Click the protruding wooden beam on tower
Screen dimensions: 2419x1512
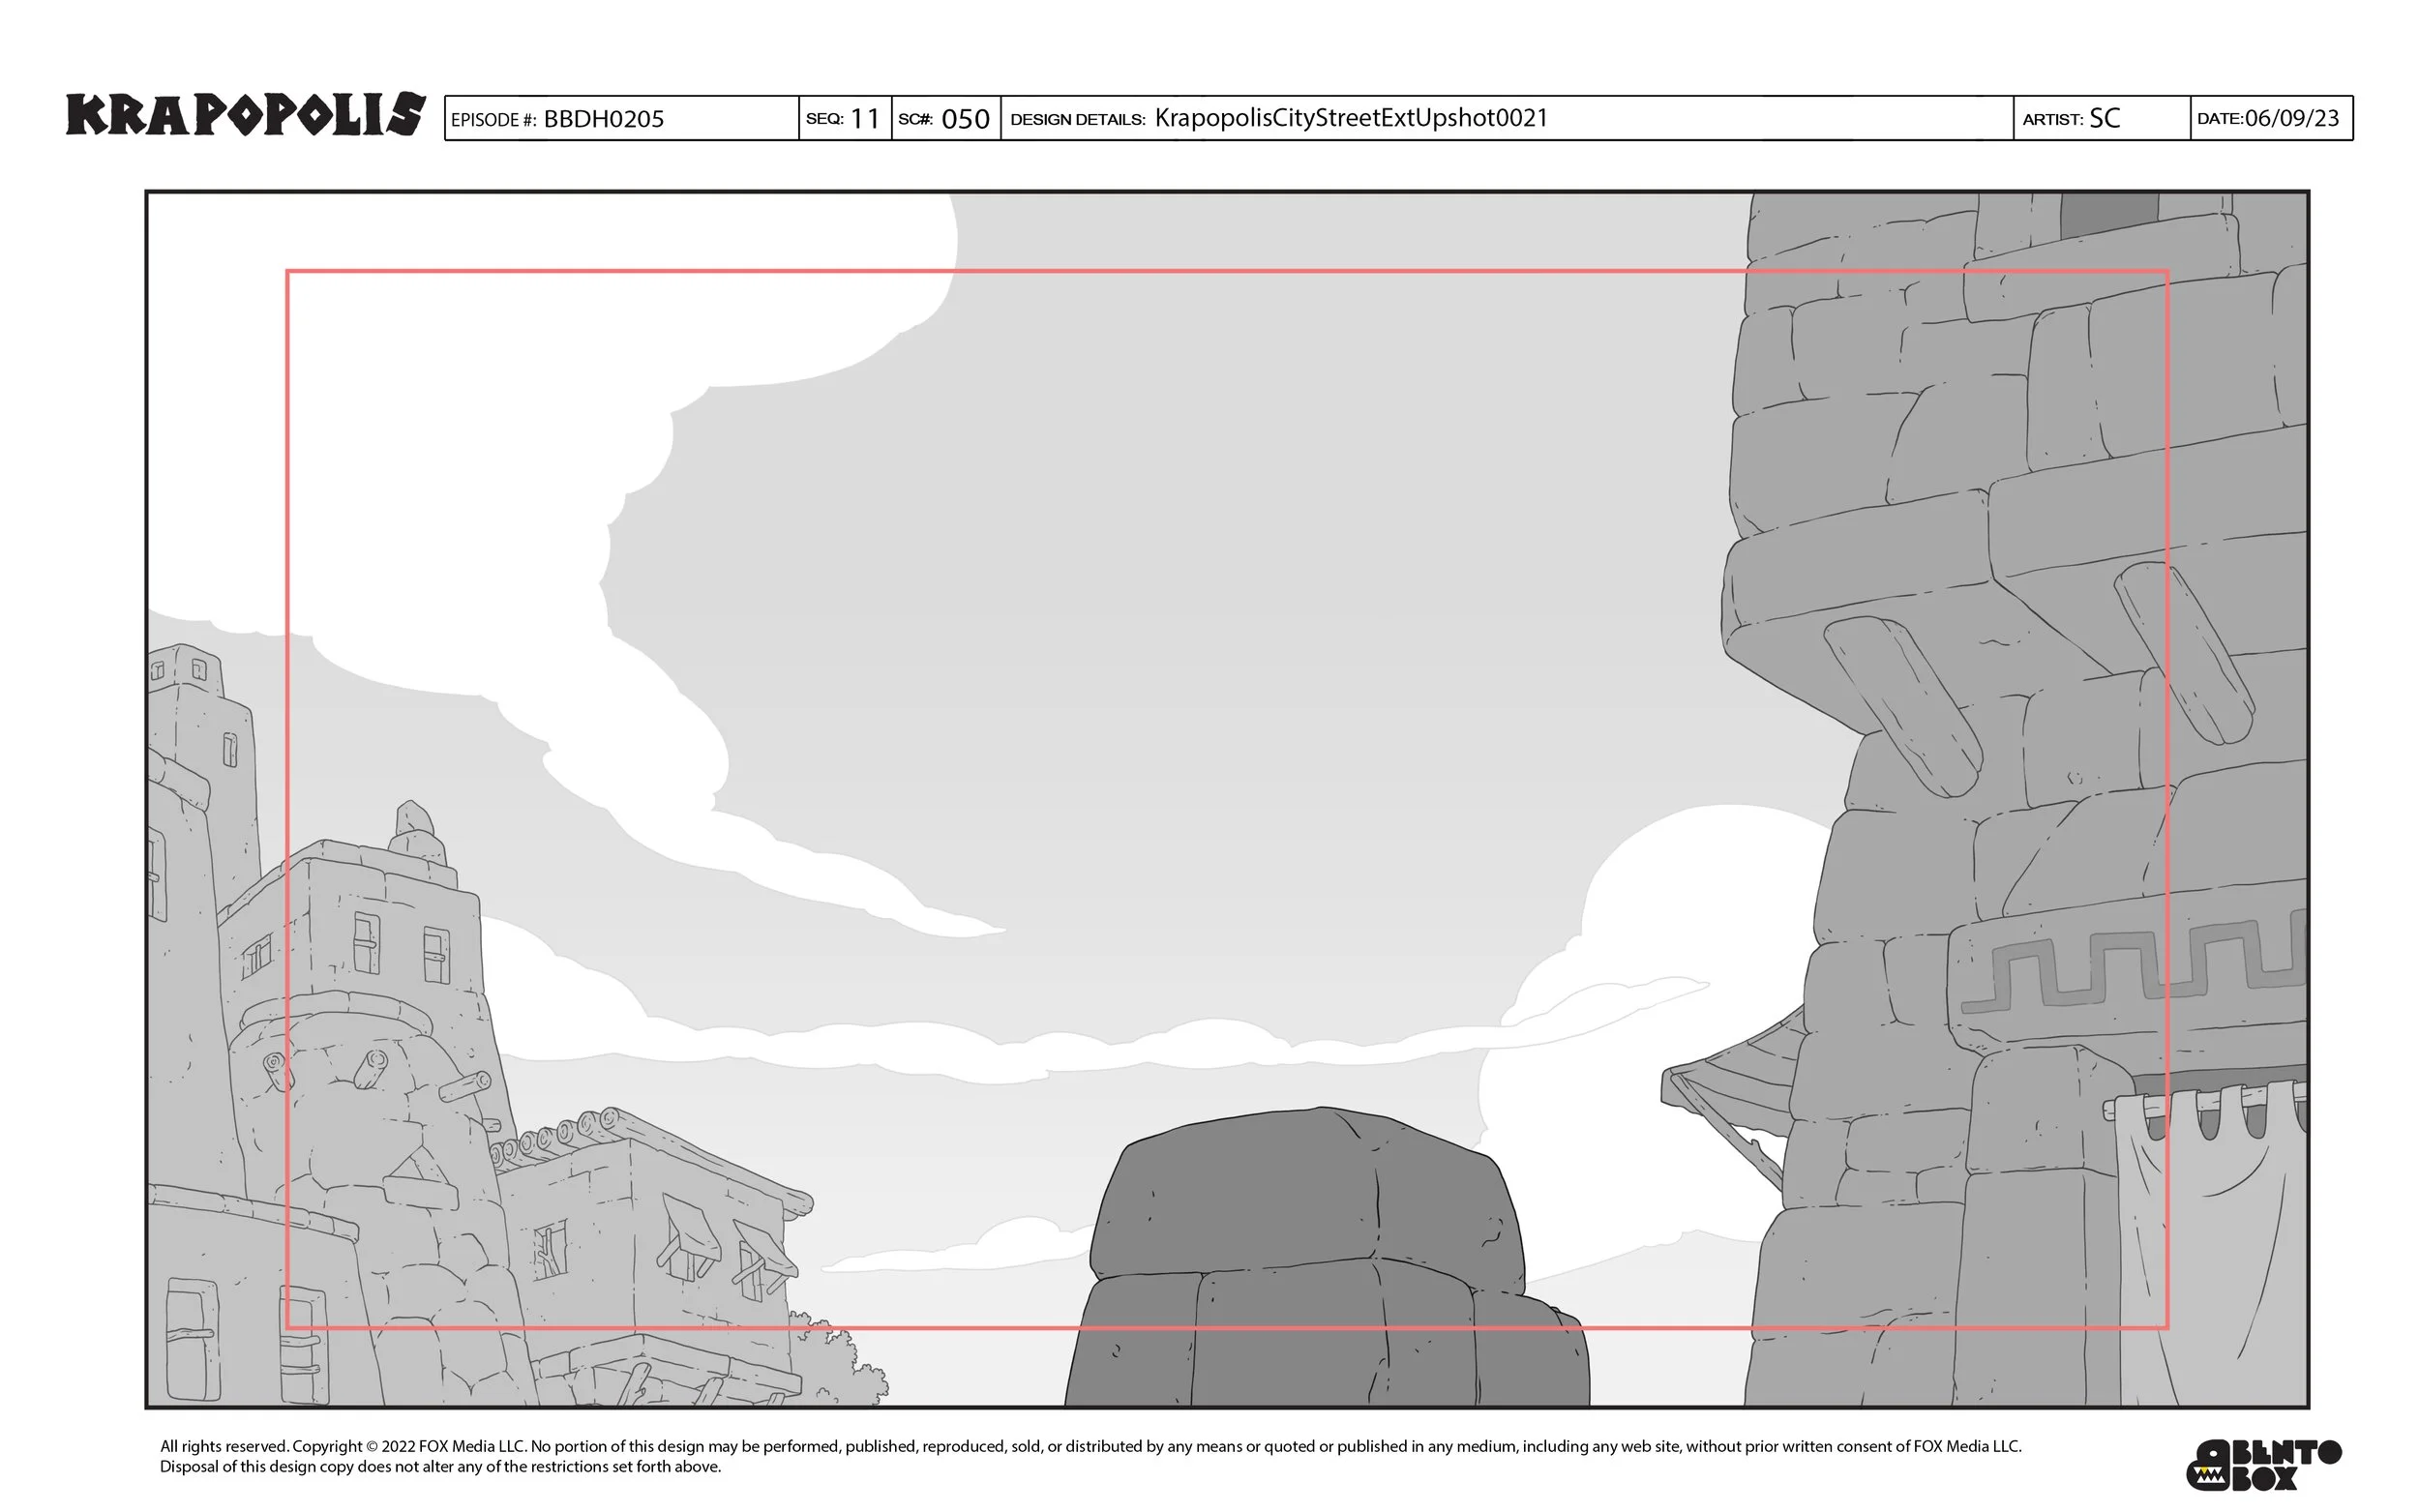[1902, 706]
